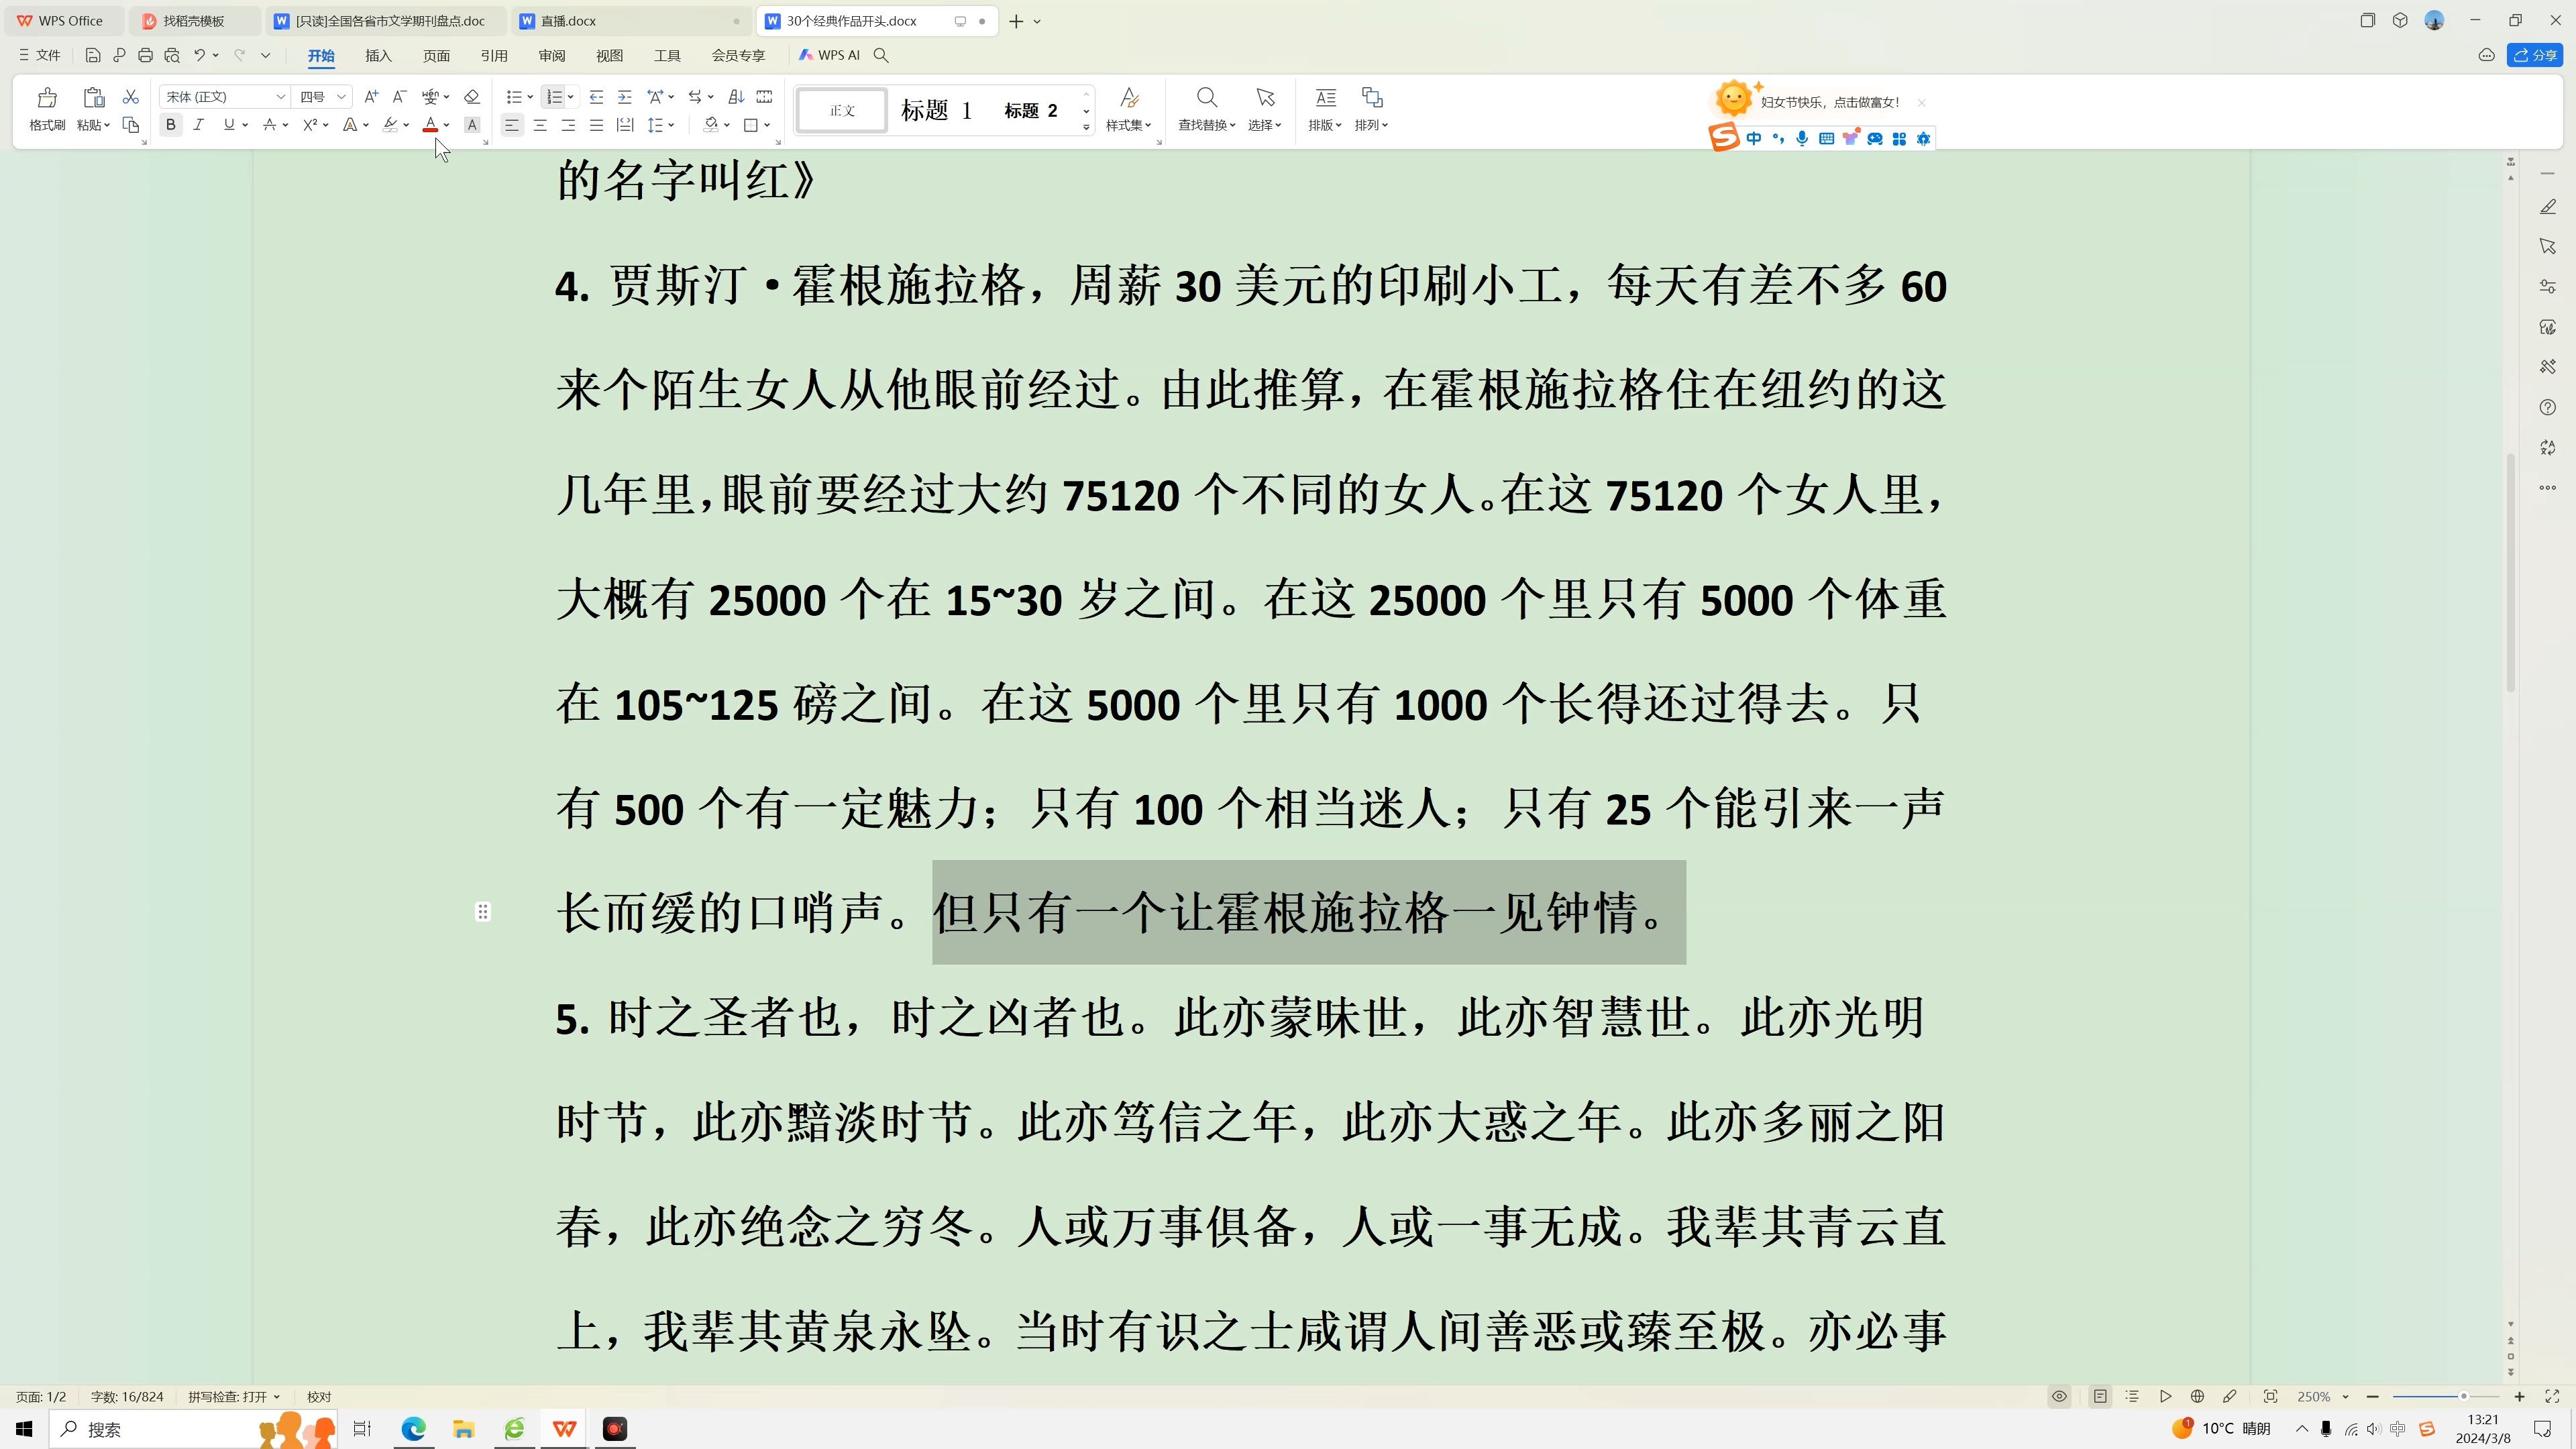2576x1449 pixels.
Task: Click the Share (分享) button
Action: click(x=2535, y=55)
